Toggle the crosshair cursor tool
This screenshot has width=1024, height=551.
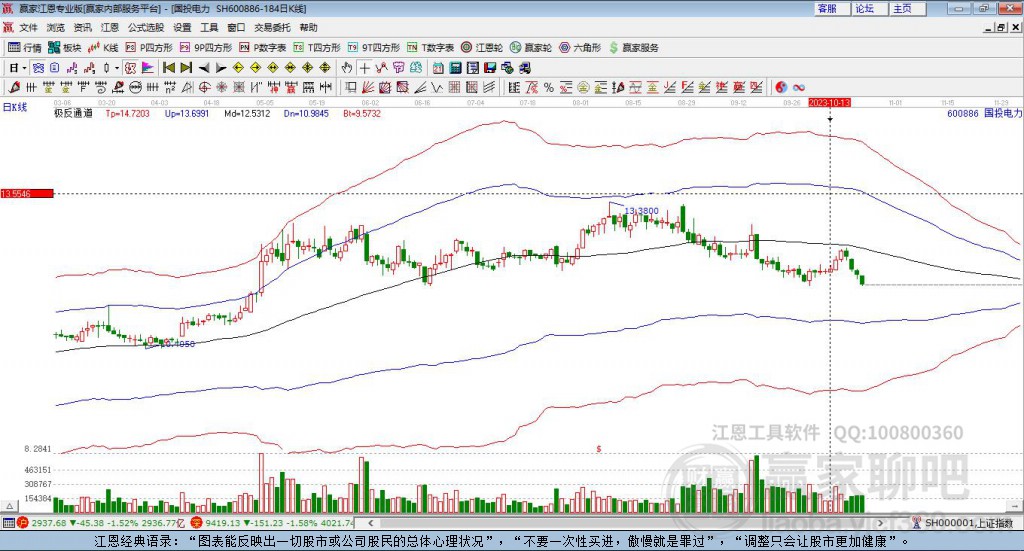pyautogui.click(x=365, y=68)
